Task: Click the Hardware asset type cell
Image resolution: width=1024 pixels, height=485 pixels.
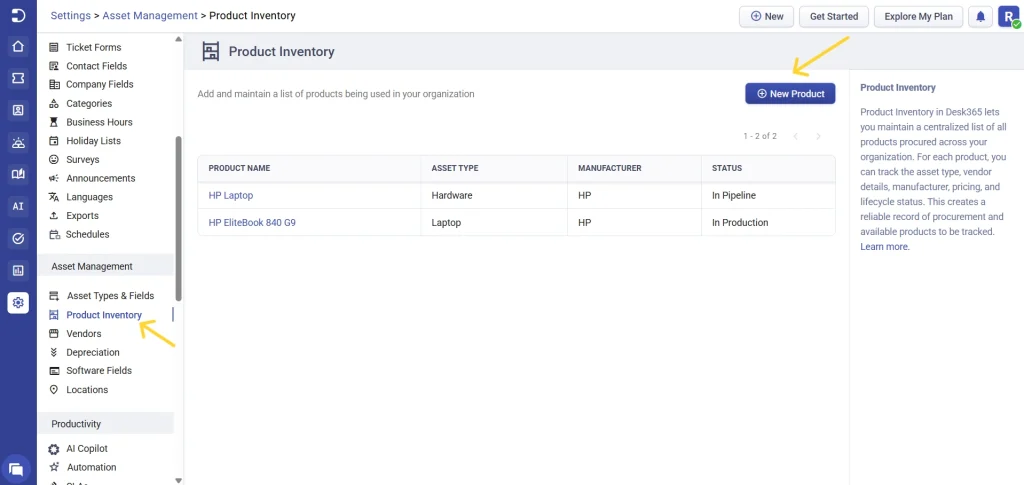Action: [x=452, y=195]
